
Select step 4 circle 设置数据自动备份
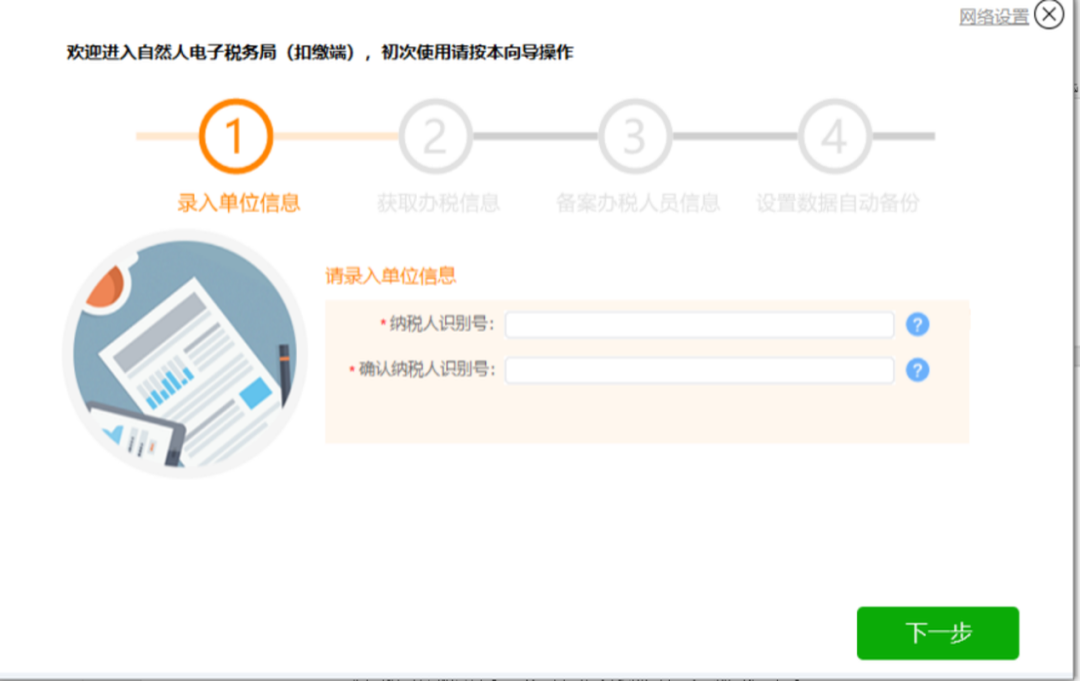click(x=834, y=136)
